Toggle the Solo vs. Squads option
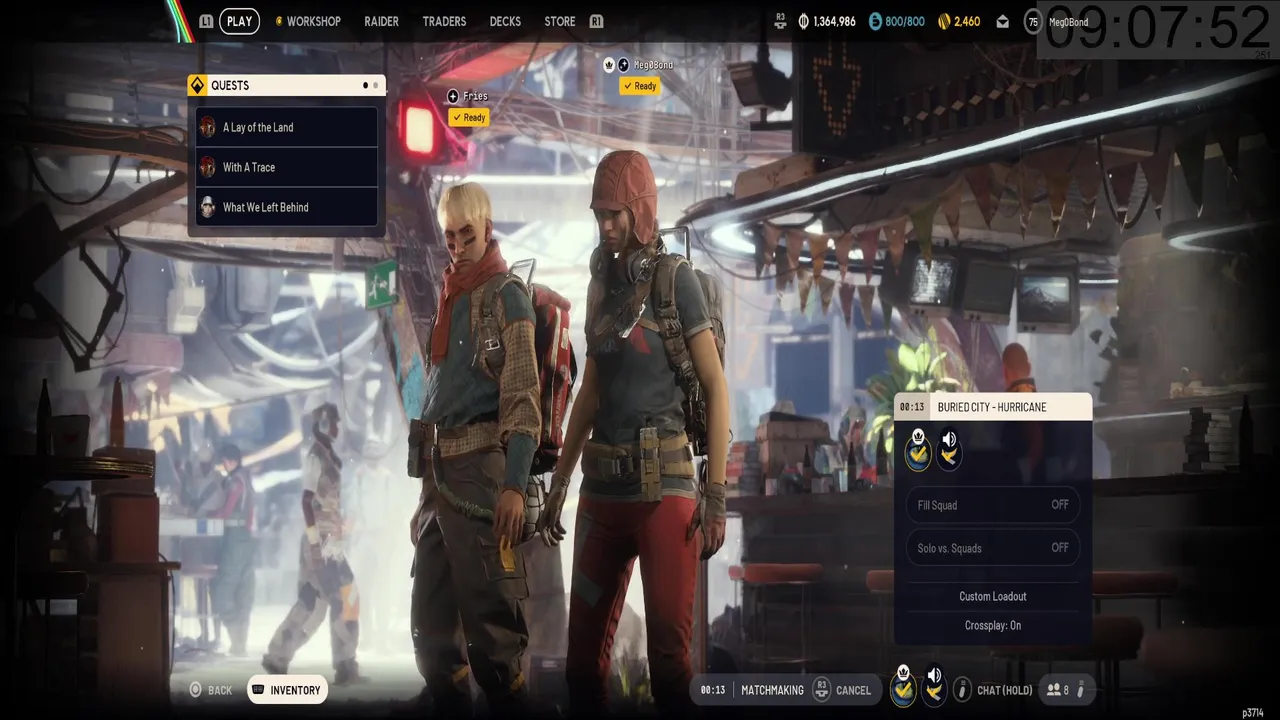The width and height of the screenshot is (1280, 720). pyautogui.click(x=993, y=548)
